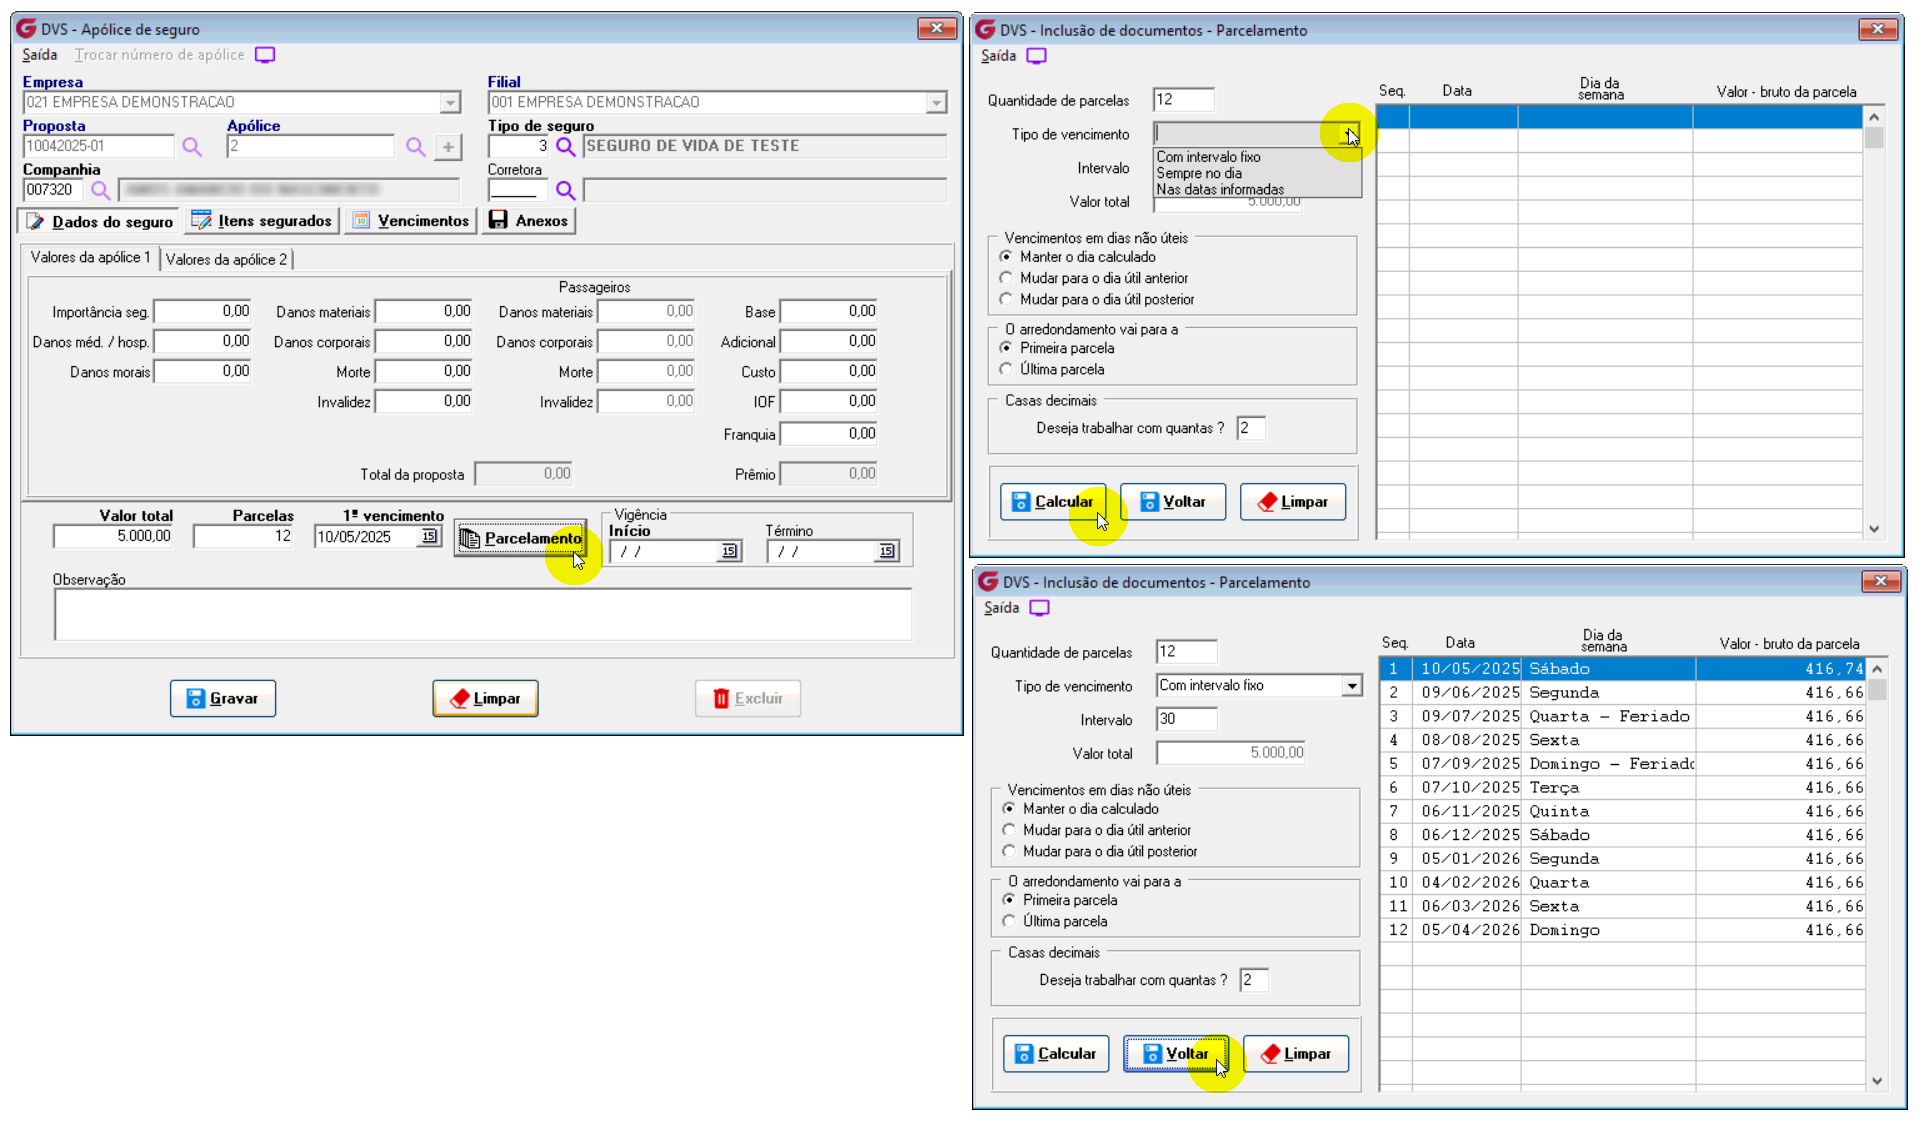
Task: Switch to the Vencimentos tab
Action: coord(411,221)
